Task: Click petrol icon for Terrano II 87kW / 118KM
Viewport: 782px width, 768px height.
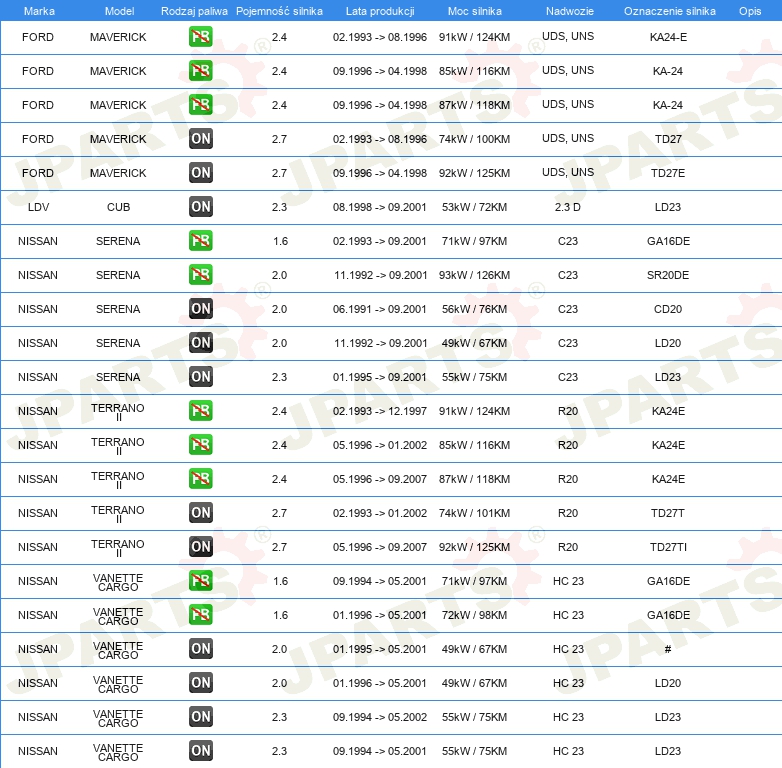Action: [x=200, y=479]
